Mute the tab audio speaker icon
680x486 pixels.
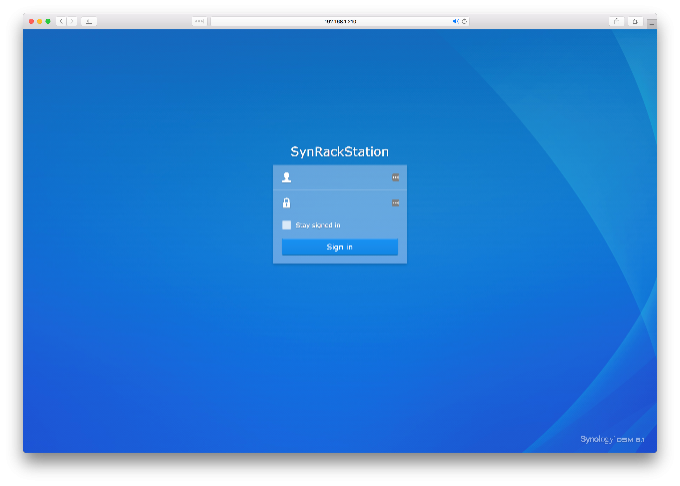point(455,21)
